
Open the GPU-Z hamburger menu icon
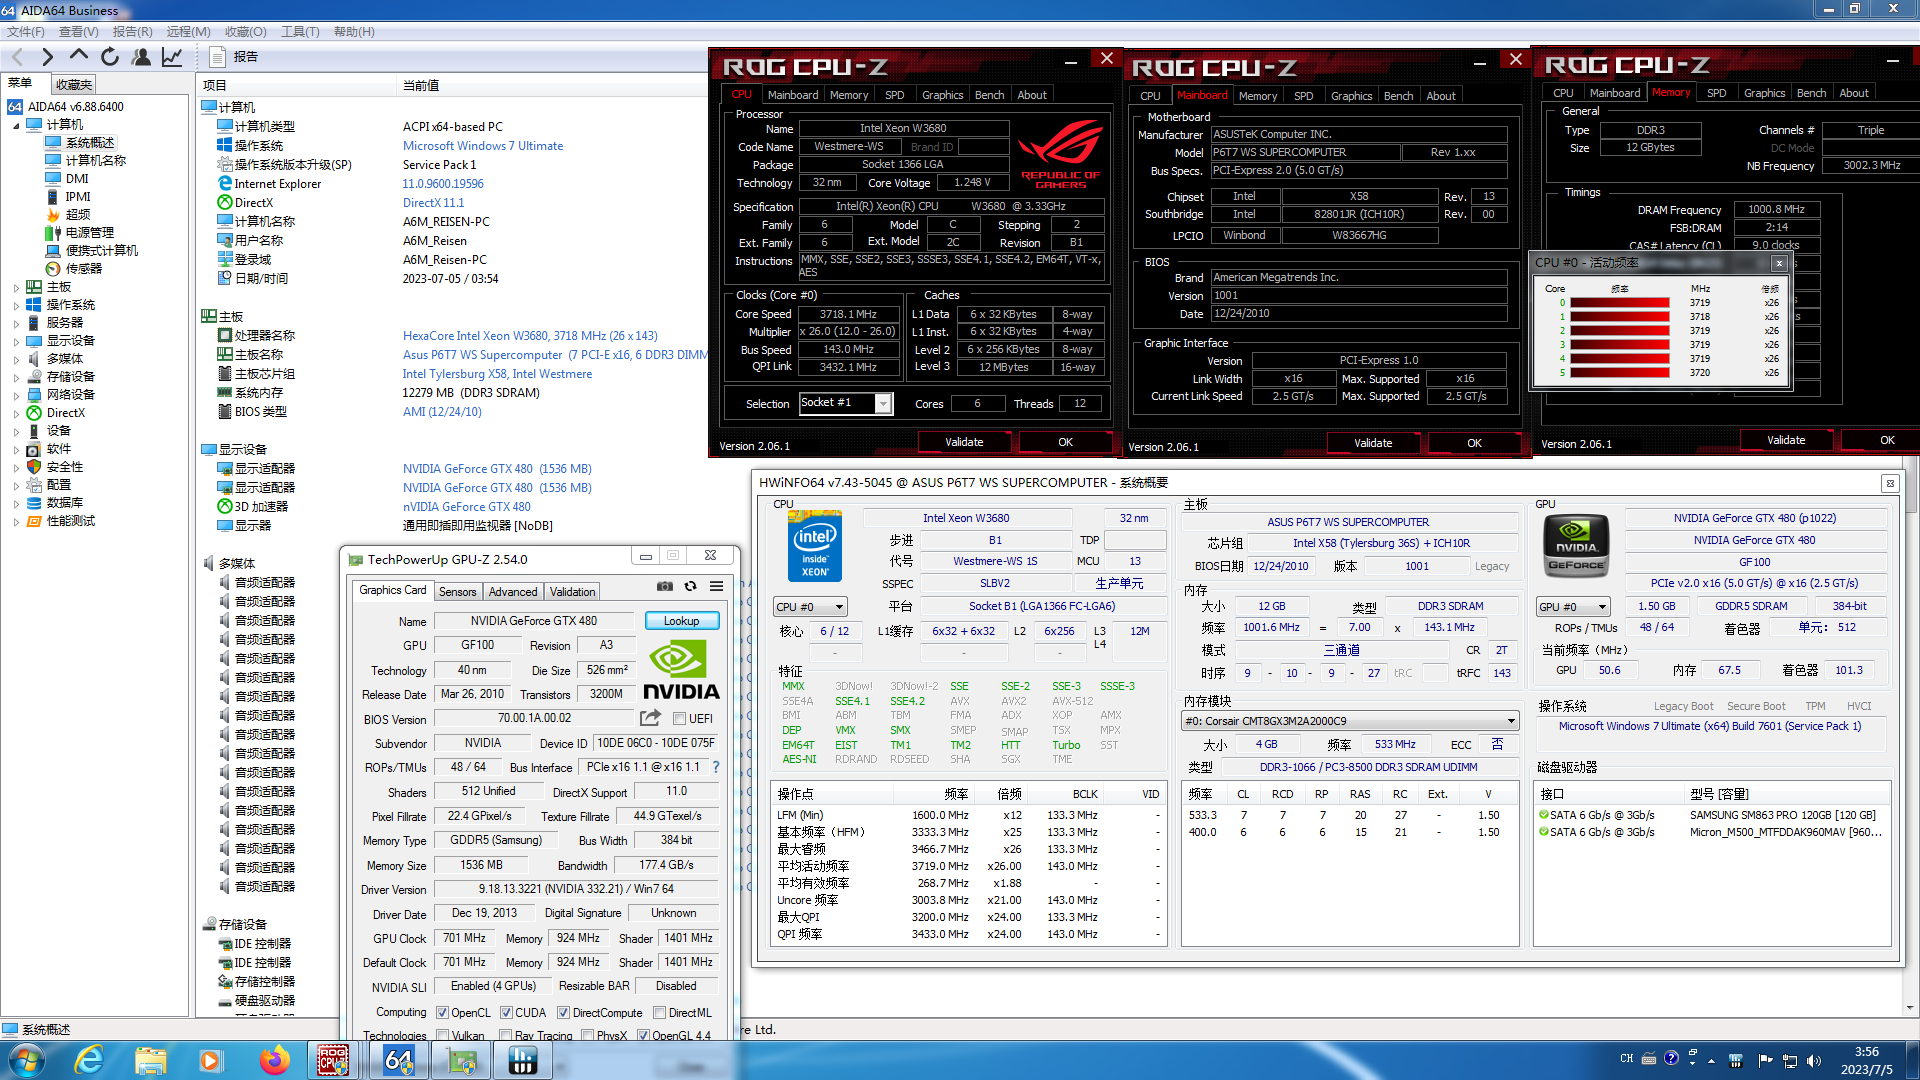tap(716, 586)
